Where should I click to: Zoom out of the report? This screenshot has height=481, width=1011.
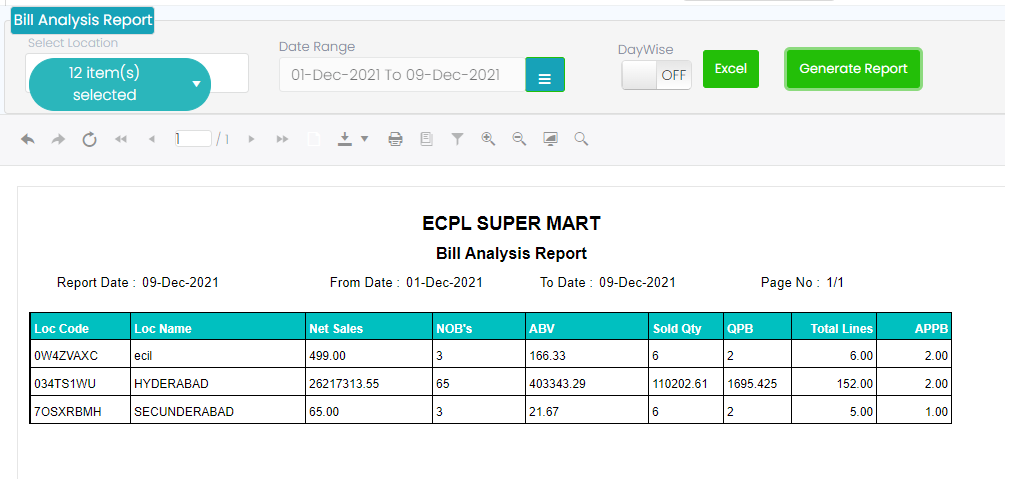coord(519,139)
